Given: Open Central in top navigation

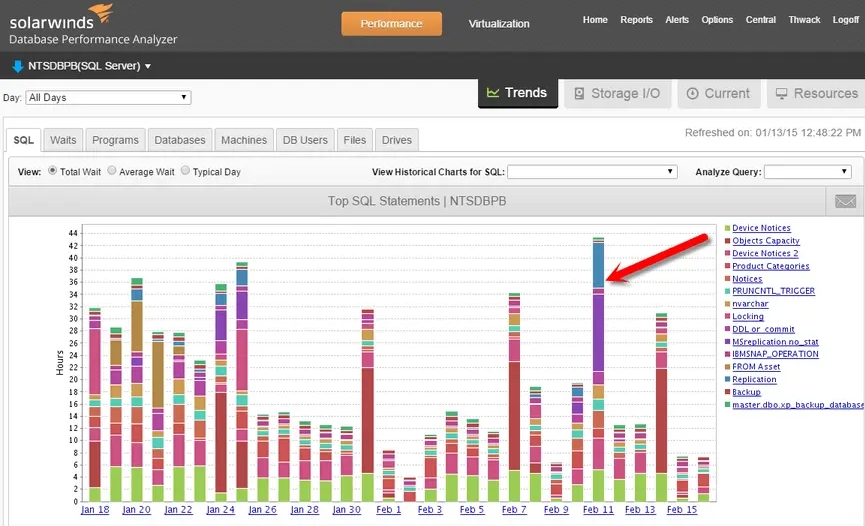Looking at the screenshot, I should pos(760,20).
